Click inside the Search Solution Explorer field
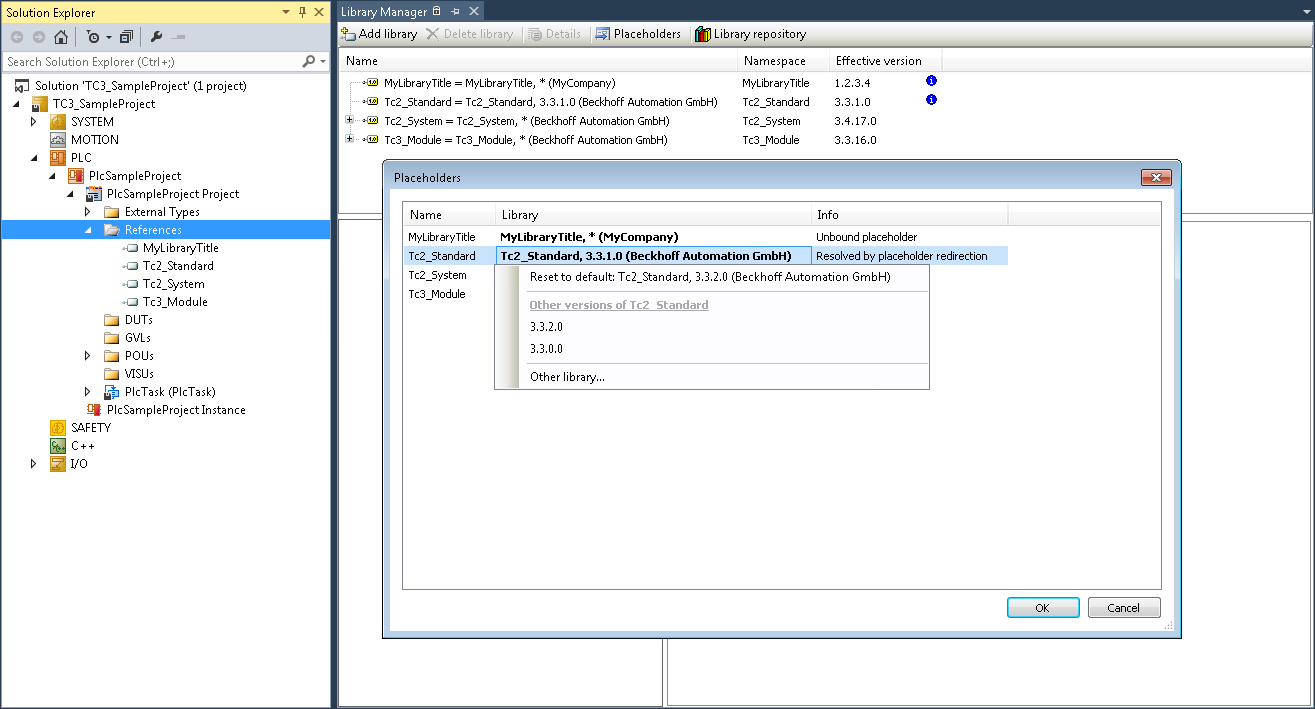 (x=150, y=60)
